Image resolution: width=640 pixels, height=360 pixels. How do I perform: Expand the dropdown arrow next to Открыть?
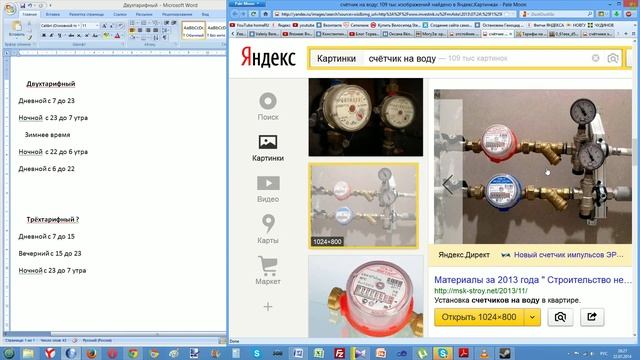[x=532, y=317]
